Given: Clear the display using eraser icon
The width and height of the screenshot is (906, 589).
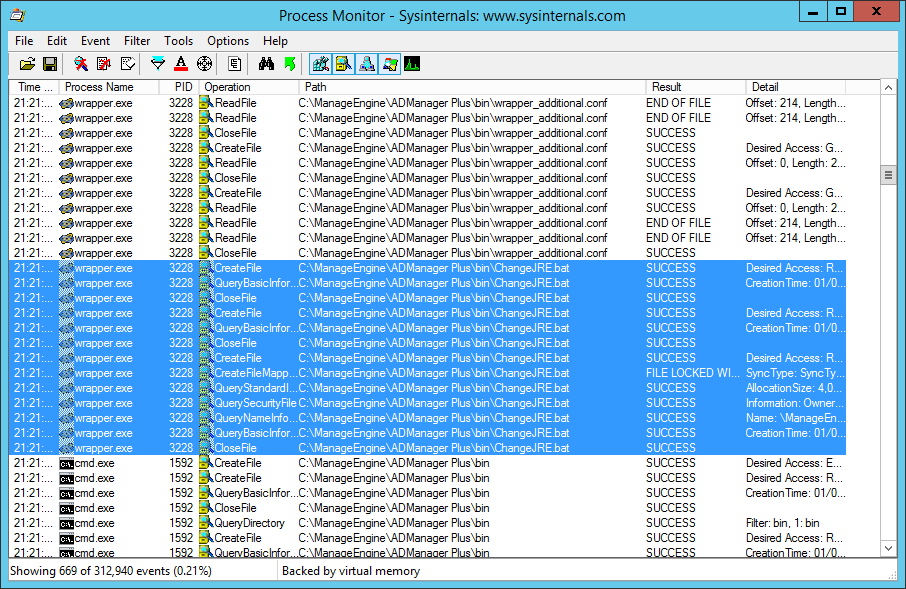Looking at the screenshot, I should tap(128, 64).
